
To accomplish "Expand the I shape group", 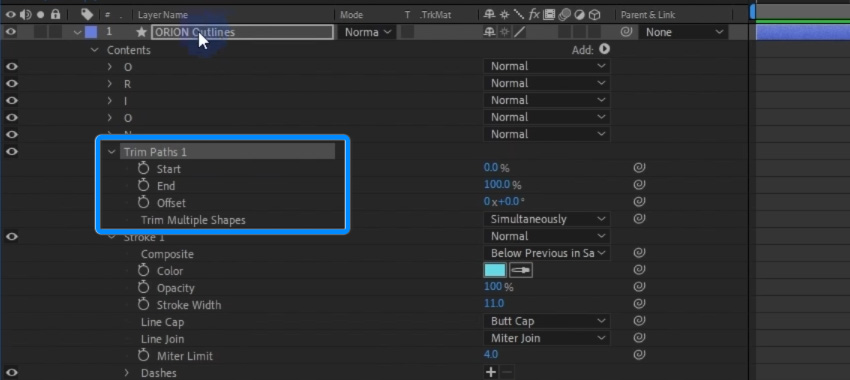I will (110, 101).
